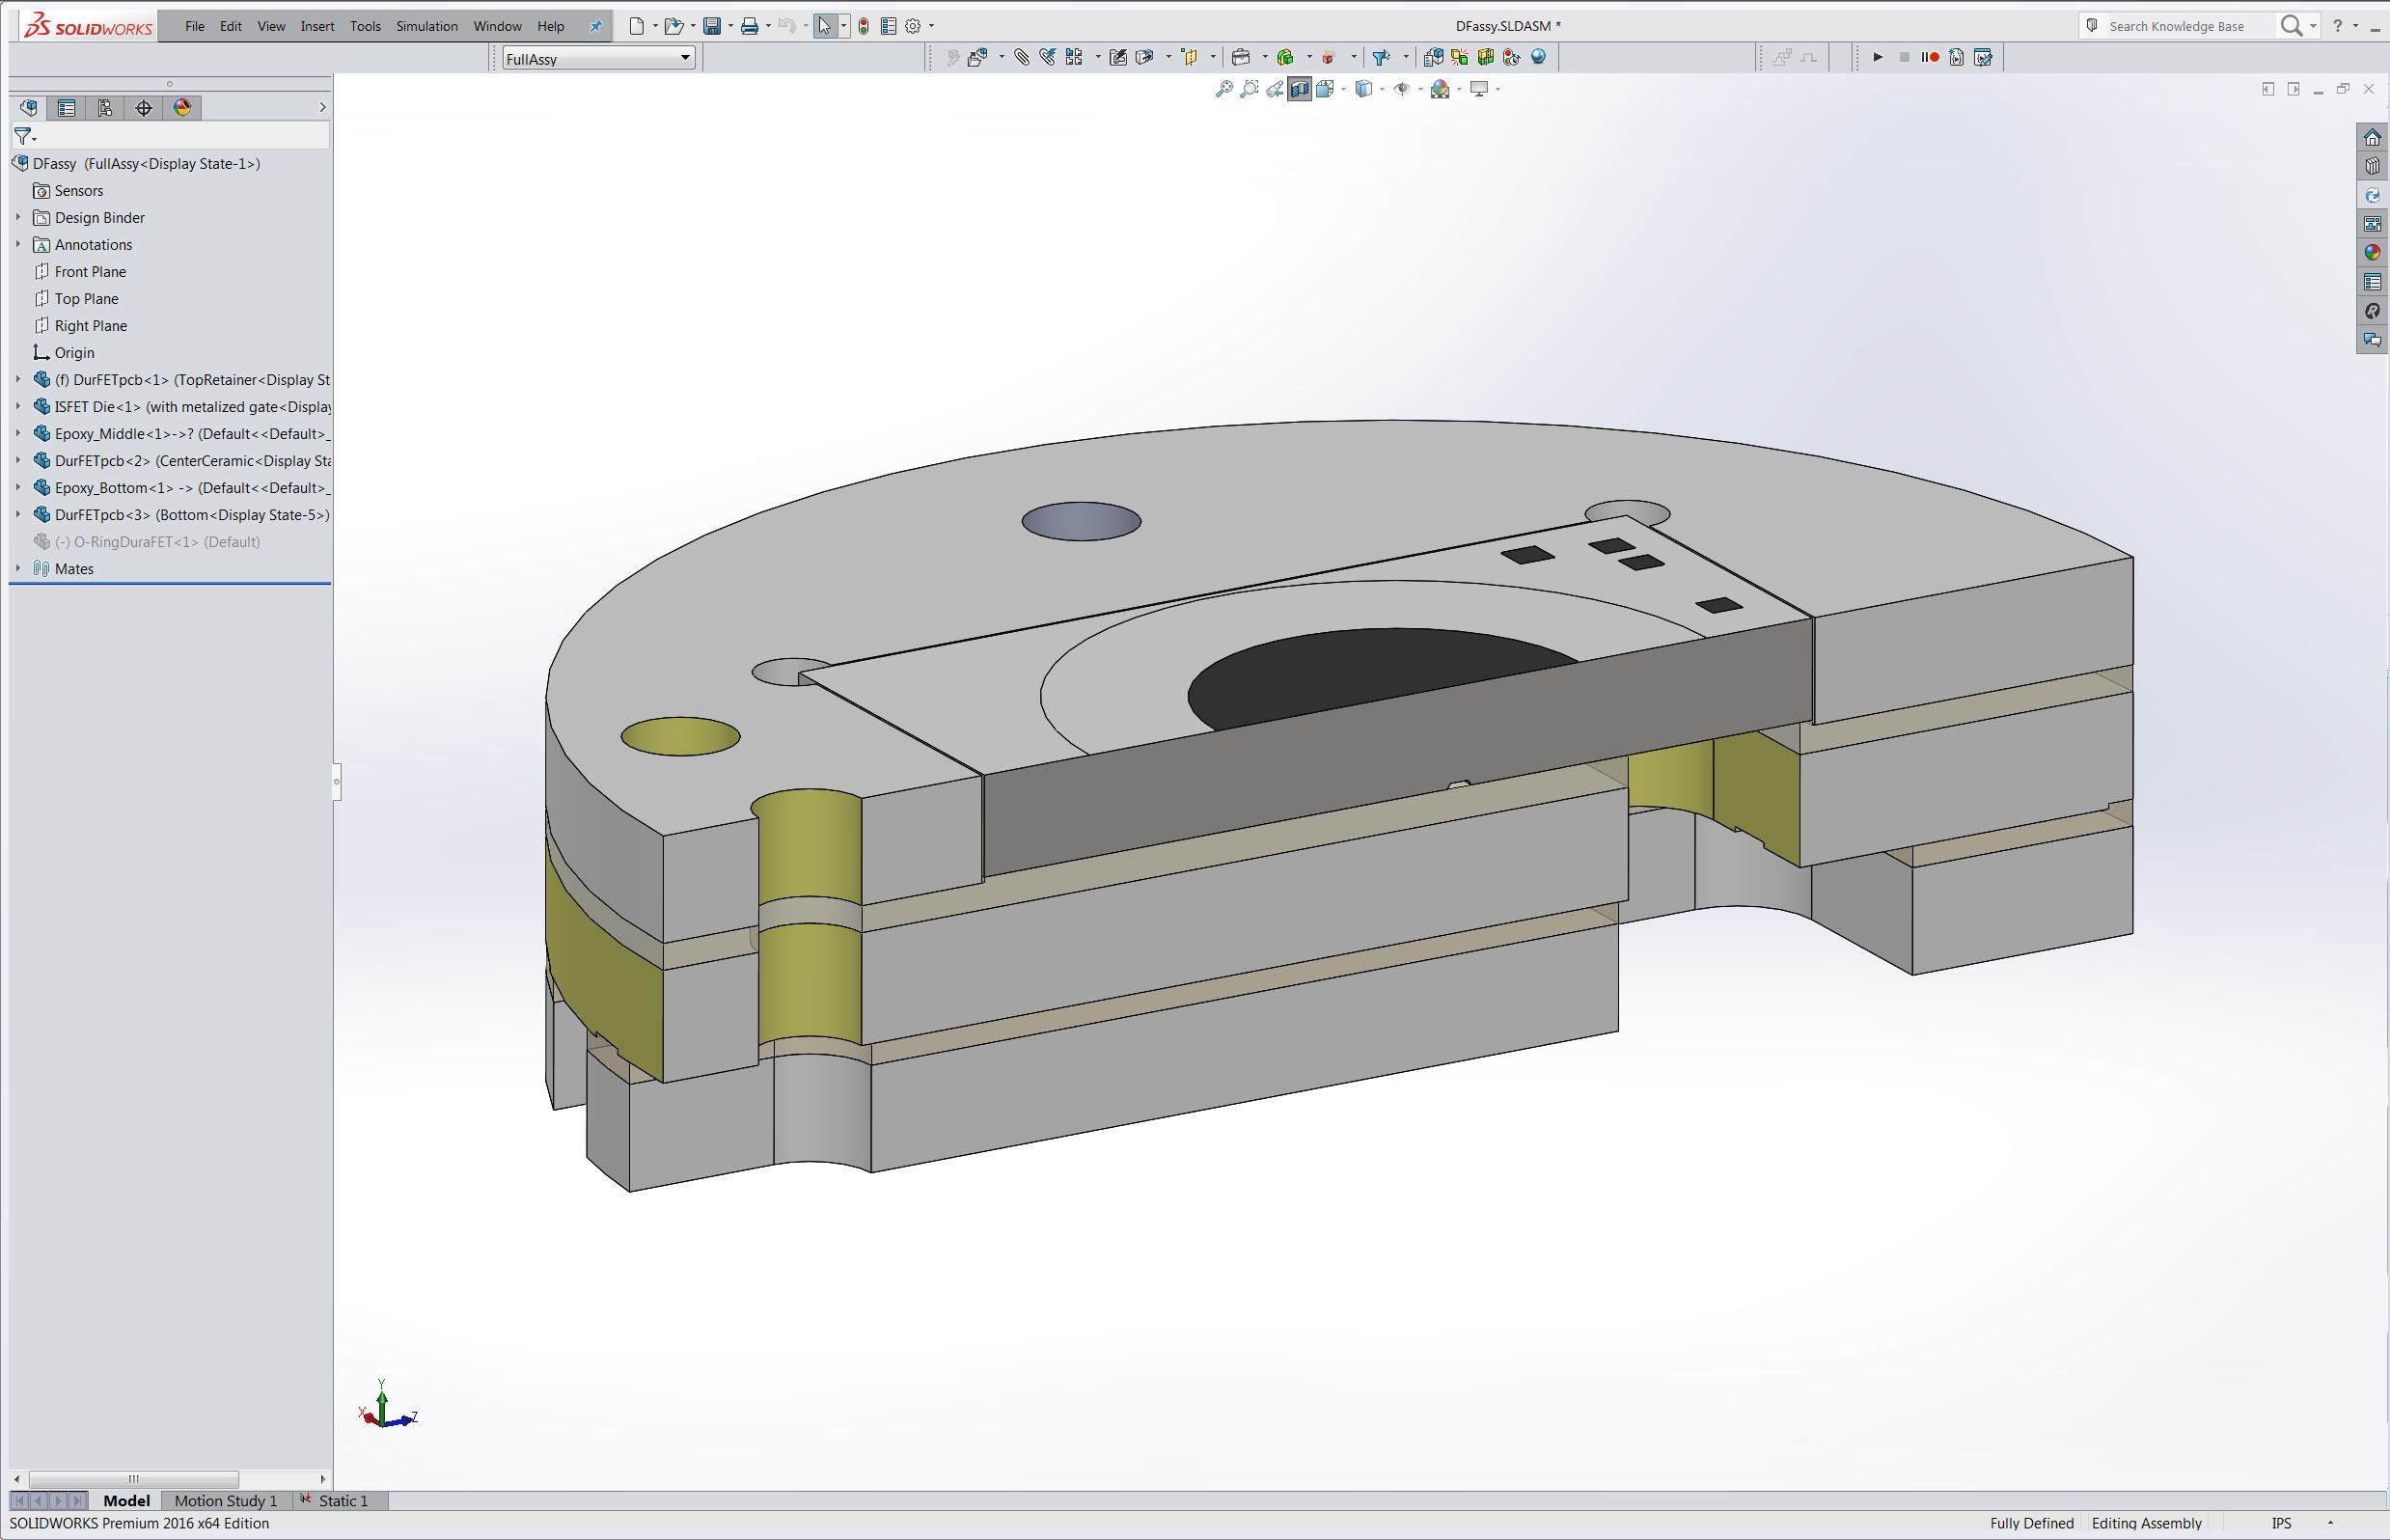Click the feature tree horizontal scrollbar
2390x1540 pixels.
click(133, 1479)
